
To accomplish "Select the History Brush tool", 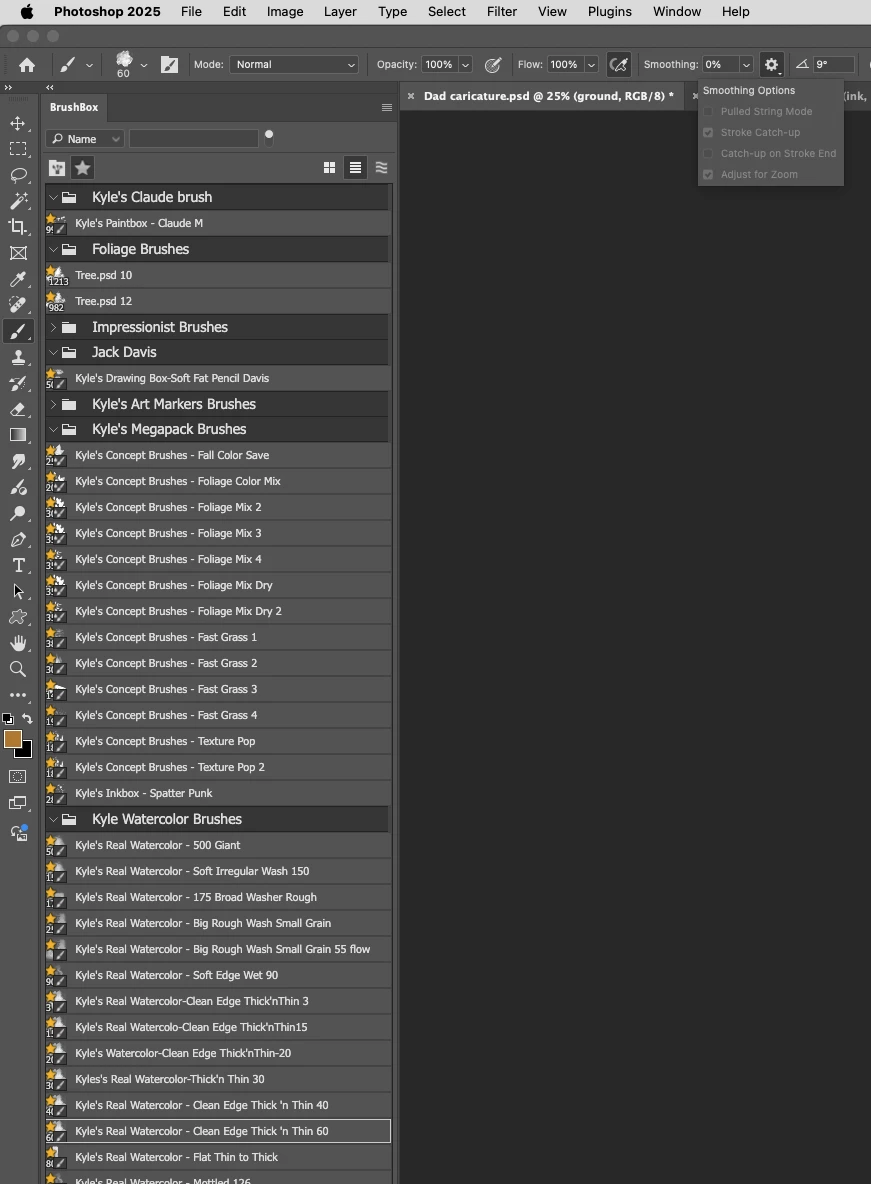I will pyautogui.click(x=18, y=384).
